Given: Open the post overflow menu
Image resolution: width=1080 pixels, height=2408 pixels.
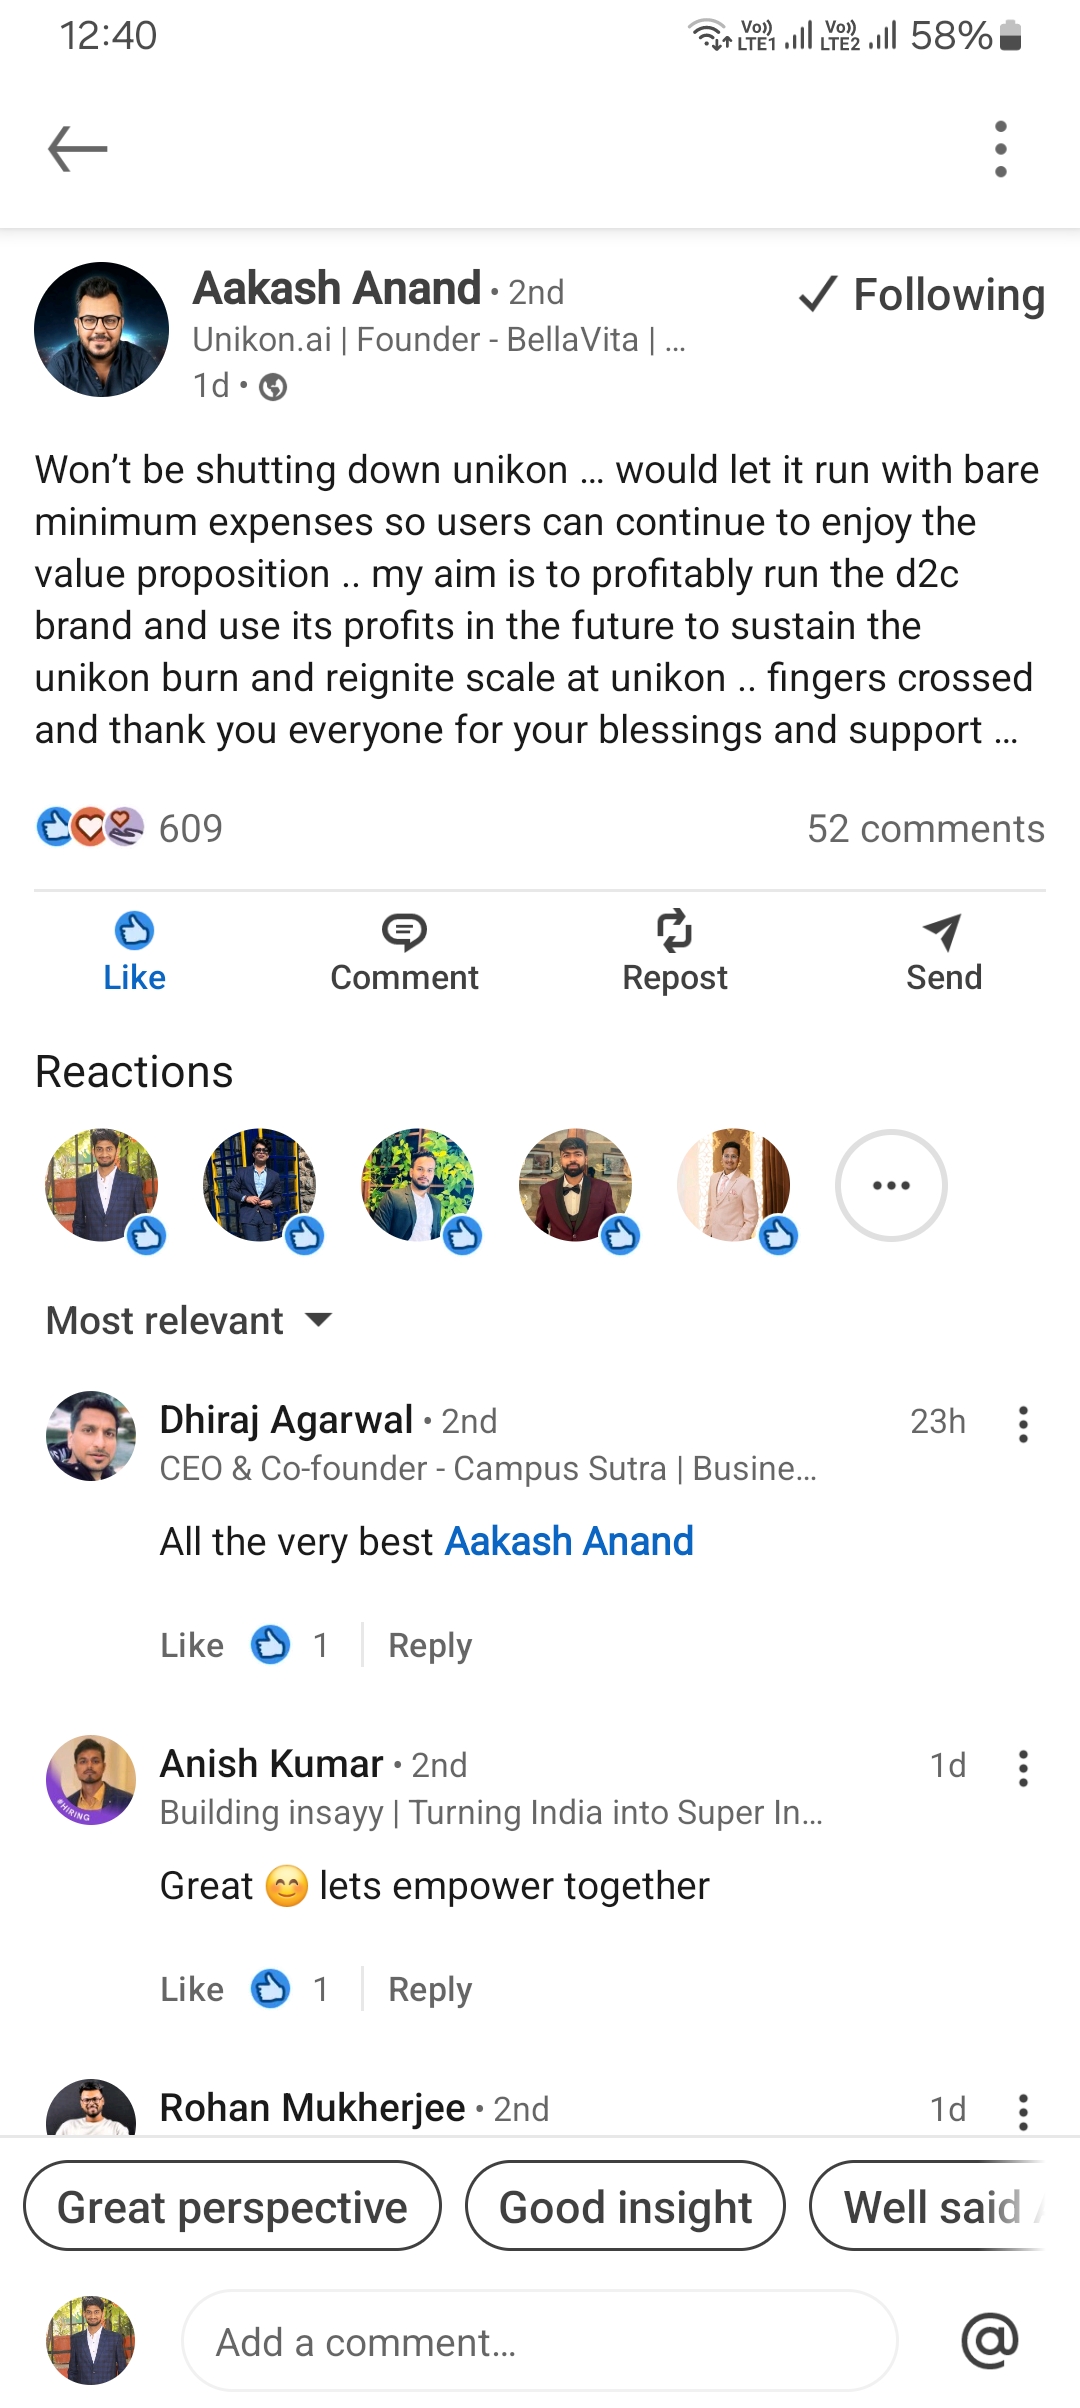Looking at the screenshot, I should click(x=1000, y=149).
